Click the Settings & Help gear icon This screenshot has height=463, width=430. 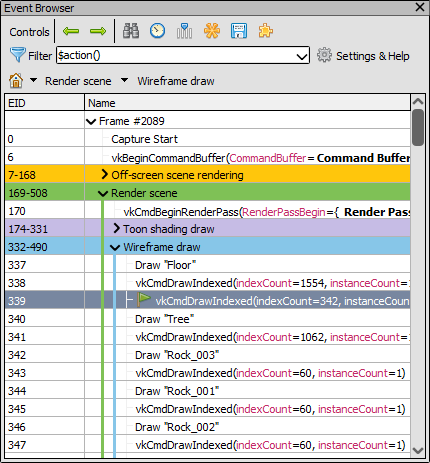[324, 55]
